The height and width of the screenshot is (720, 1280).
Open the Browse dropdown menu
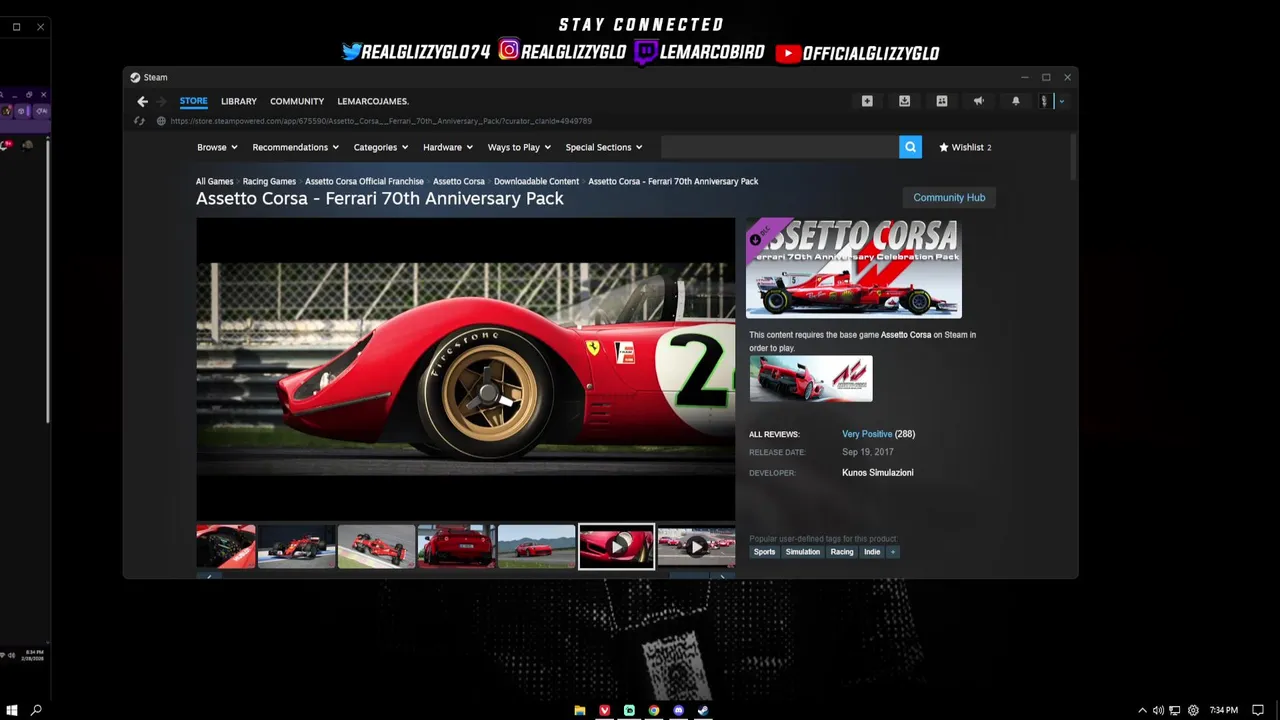[217, 147]
